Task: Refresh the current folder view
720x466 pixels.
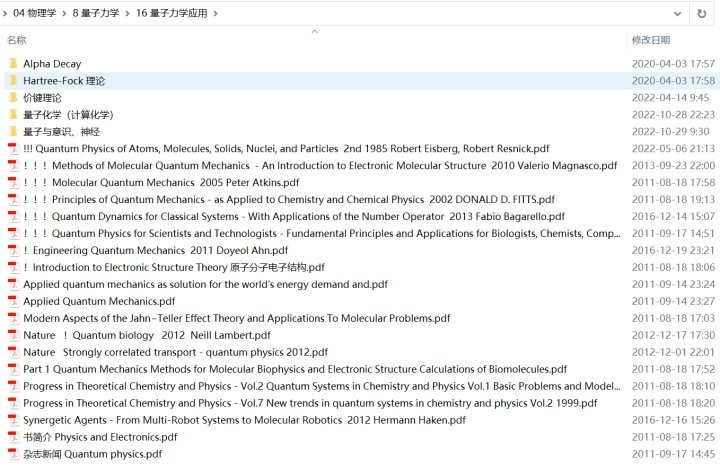Action: 703,13
